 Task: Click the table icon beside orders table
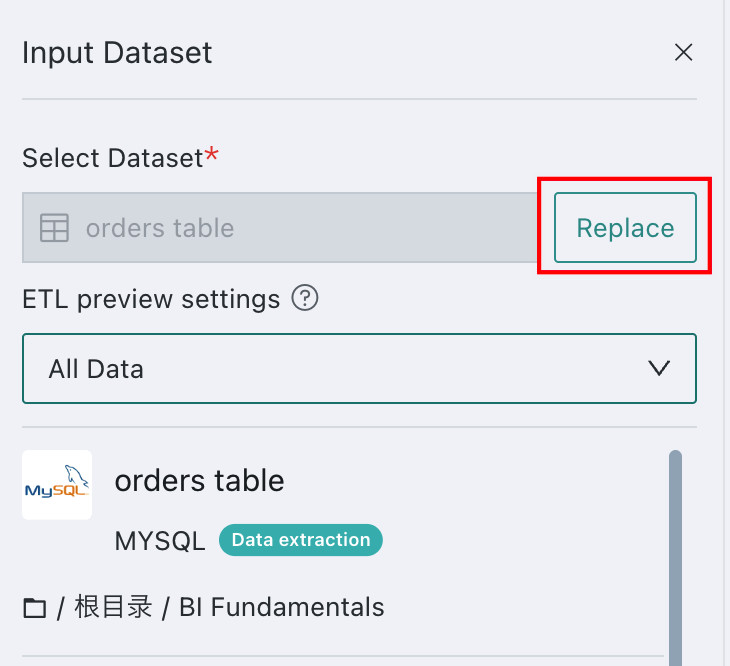tap(54, 228)
